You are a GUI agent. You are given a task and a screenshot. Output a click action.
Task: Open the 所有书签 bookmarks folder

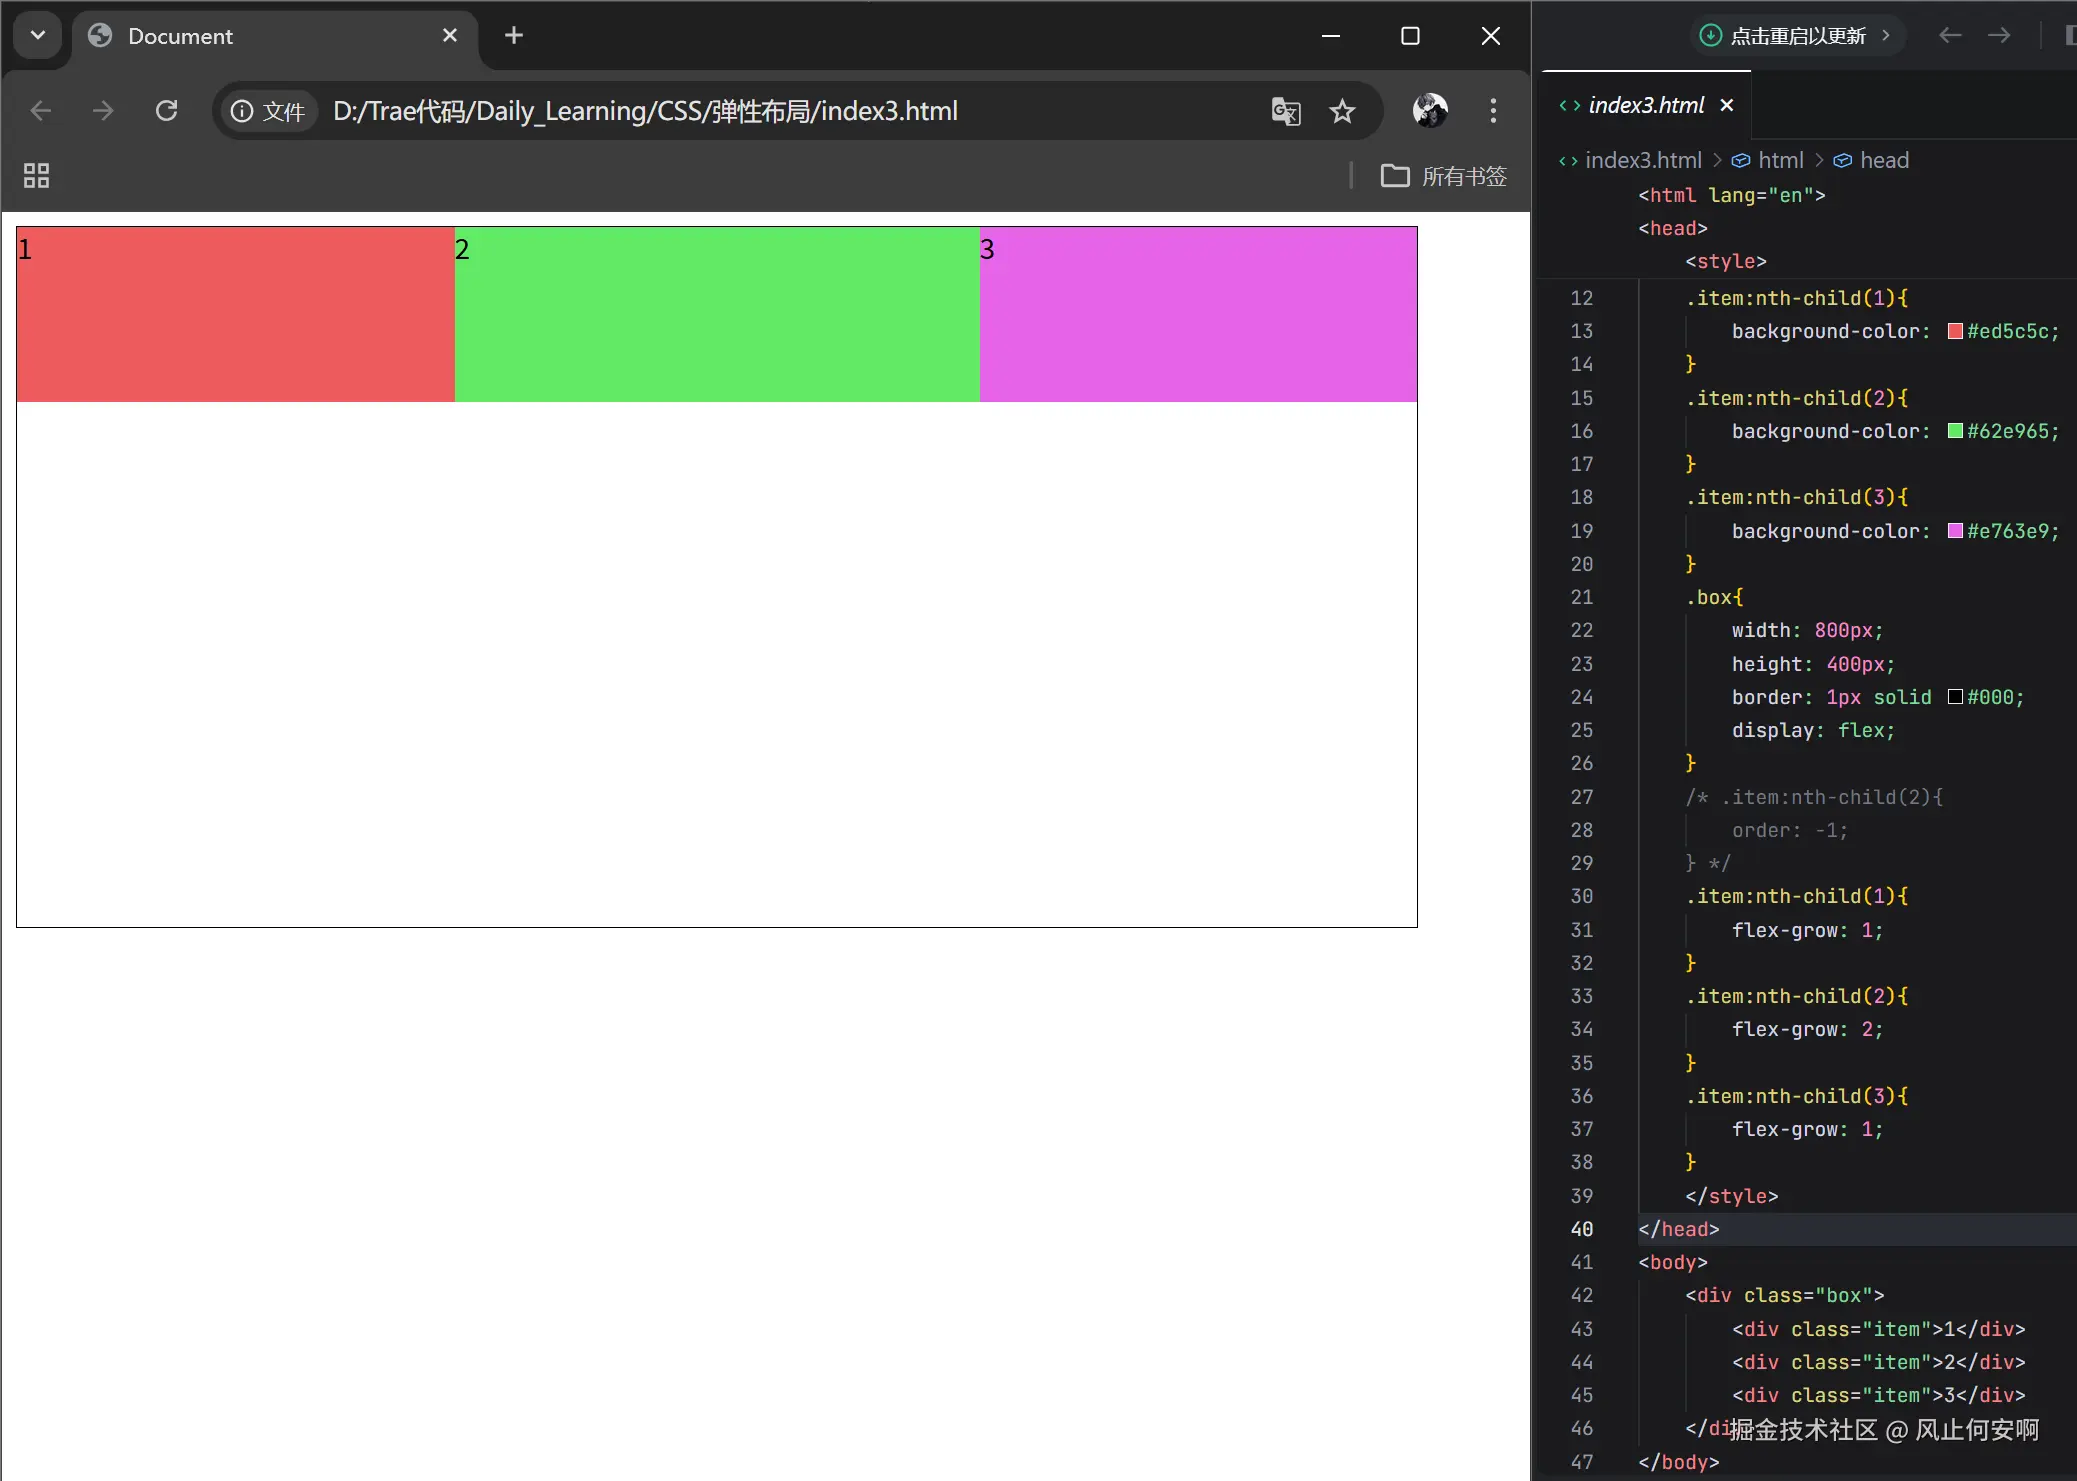click(x=1443, y=176)
